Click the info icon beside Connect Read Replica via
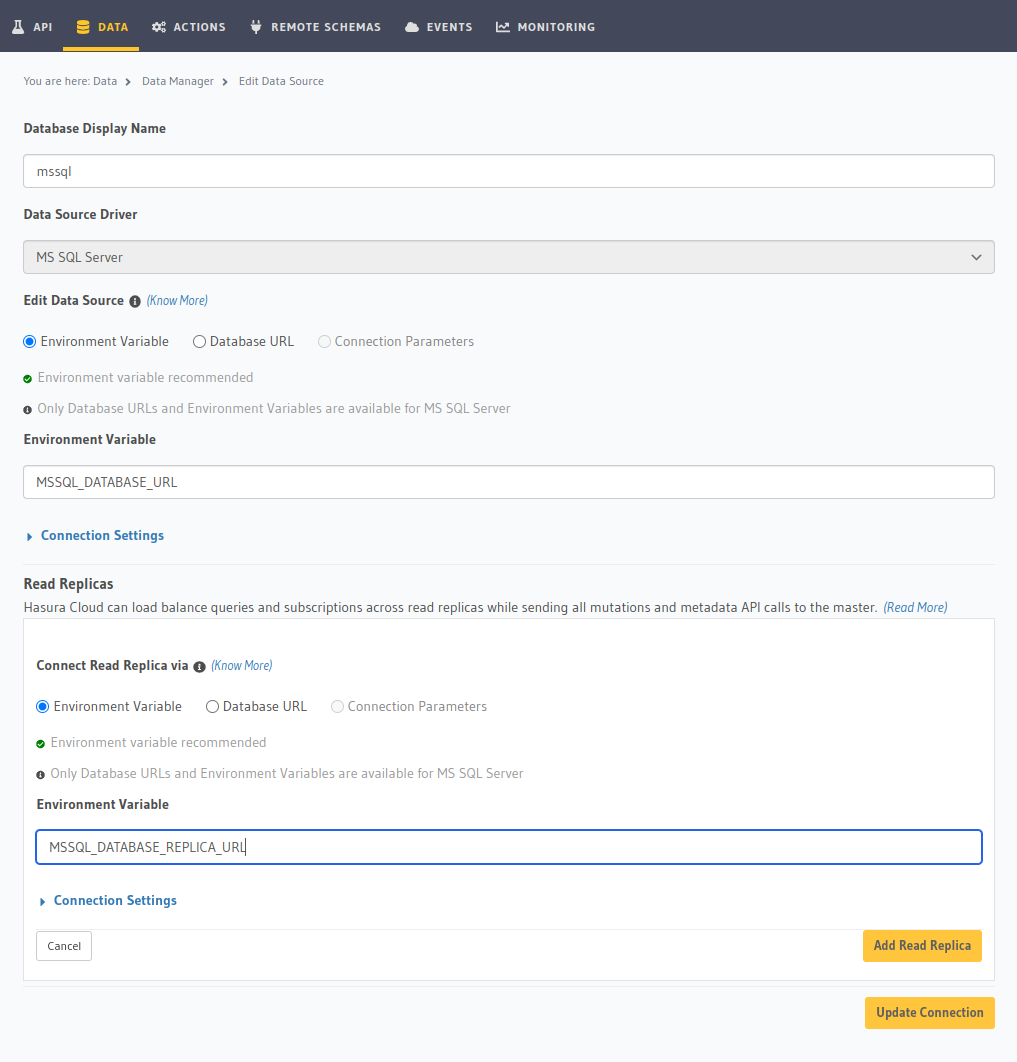 click(x=199, y=665)
